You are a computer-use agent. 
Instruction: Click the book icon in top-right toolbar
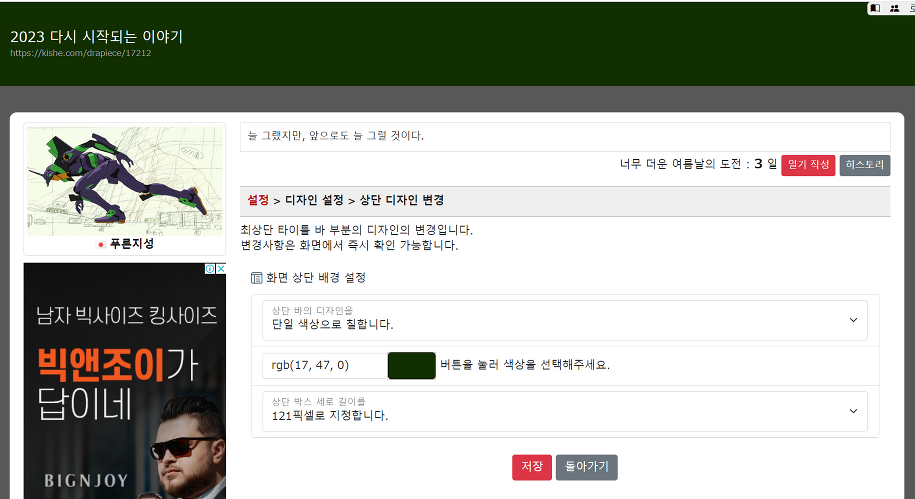click(875, 8)
